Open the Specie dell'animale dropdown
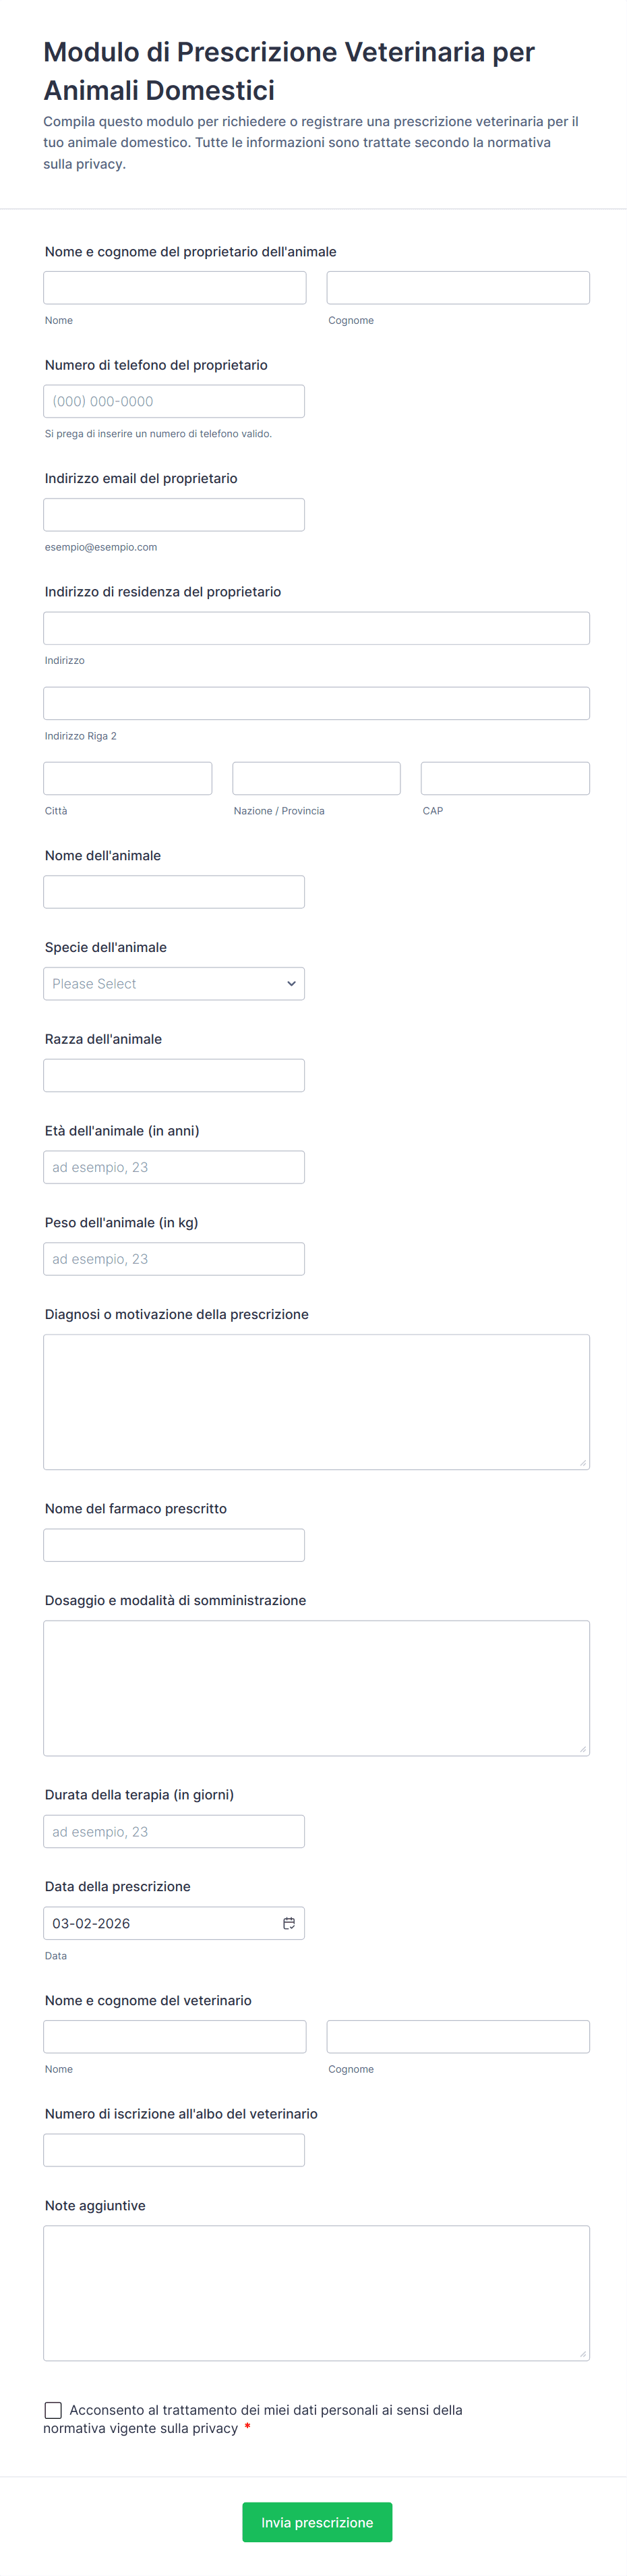Screen dimensions: 627x2576 tap(174, 984)
